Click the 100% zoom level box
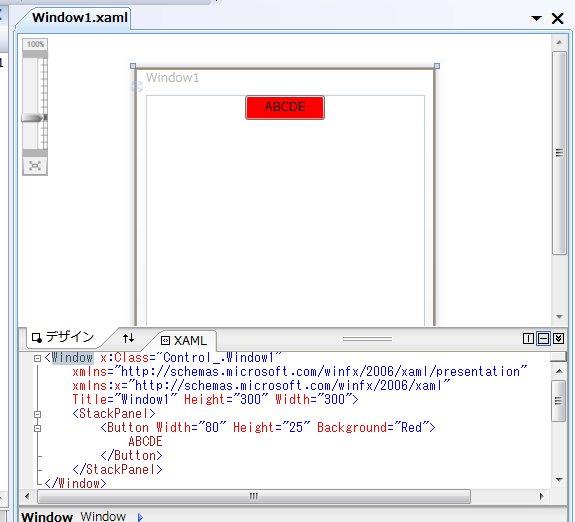 (x=35, y=44)
